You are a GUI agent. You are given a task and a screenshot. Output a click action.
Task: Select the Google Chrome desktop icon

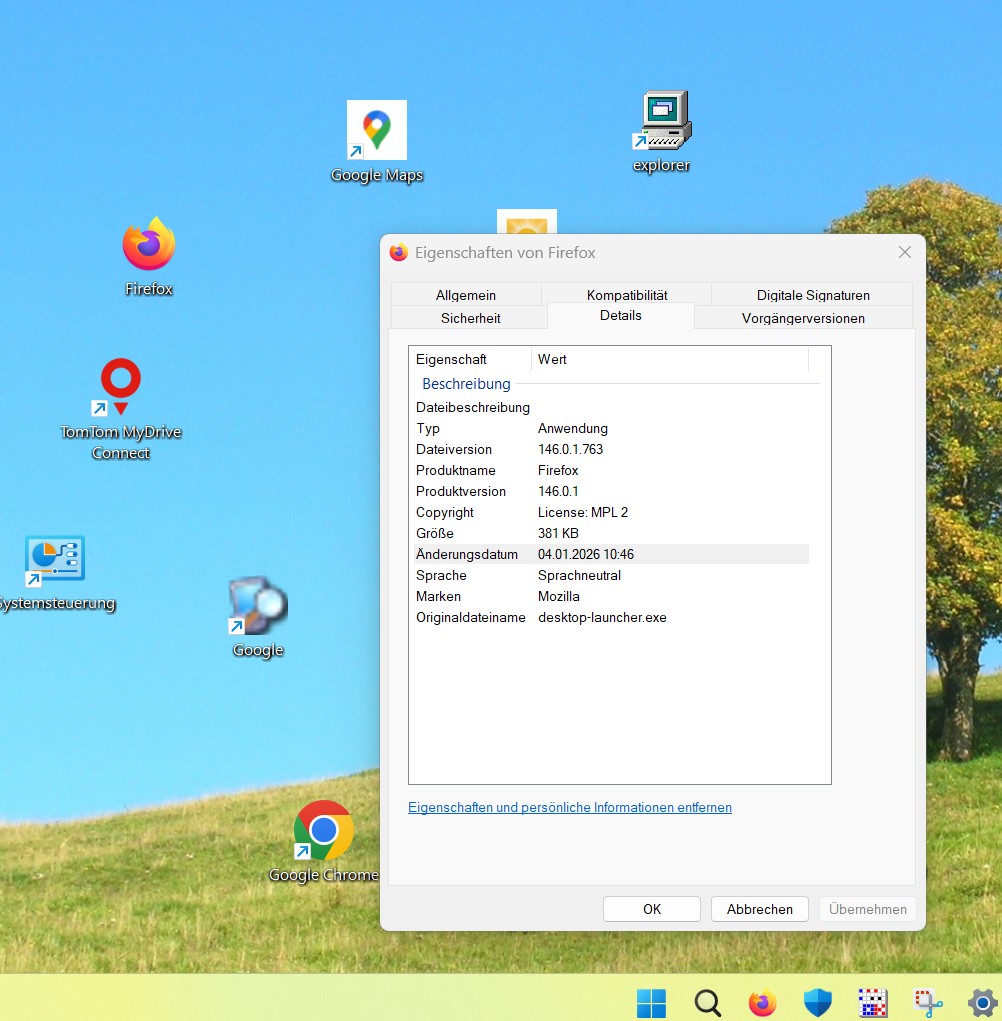click(323, 831)
